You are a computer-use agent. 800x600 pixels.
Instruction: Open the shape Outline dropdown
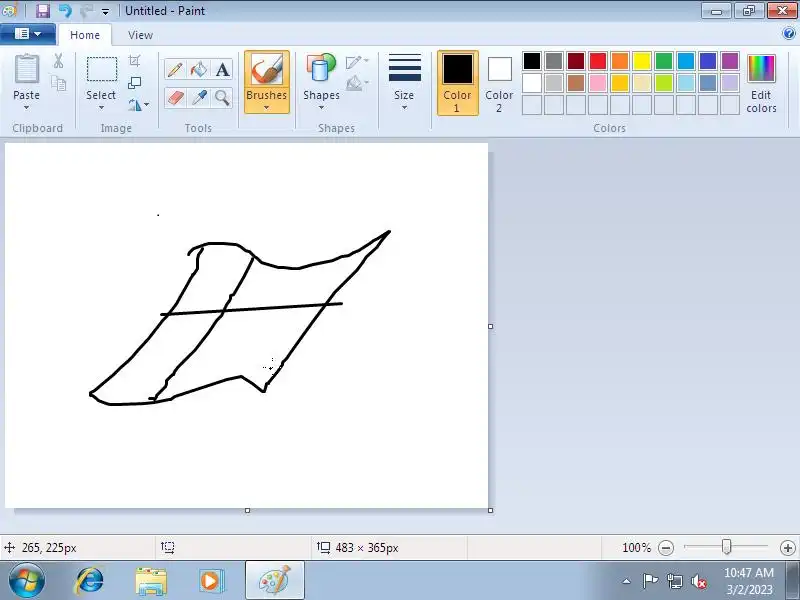point(357,62)
